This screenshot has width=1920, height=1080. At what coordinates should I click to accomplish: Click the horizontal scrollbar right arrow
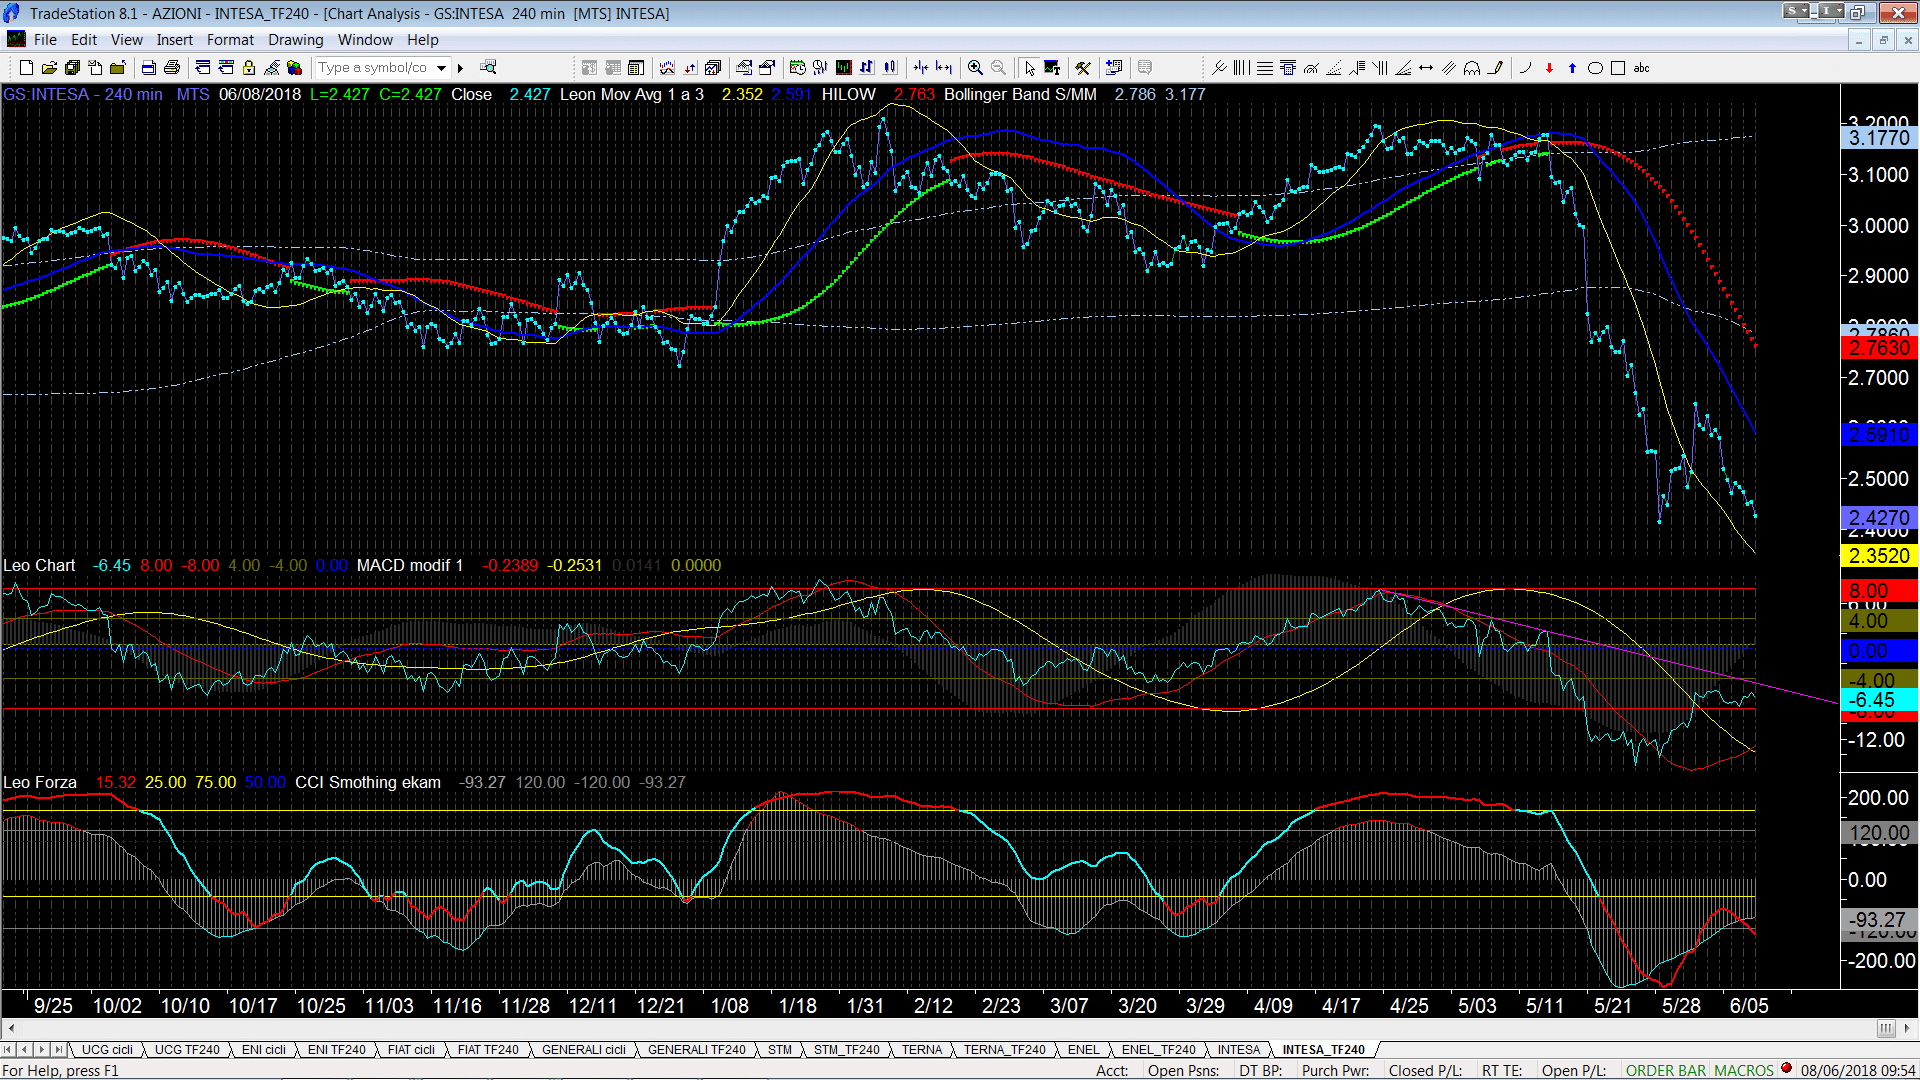click(x=1908, y=1028)
